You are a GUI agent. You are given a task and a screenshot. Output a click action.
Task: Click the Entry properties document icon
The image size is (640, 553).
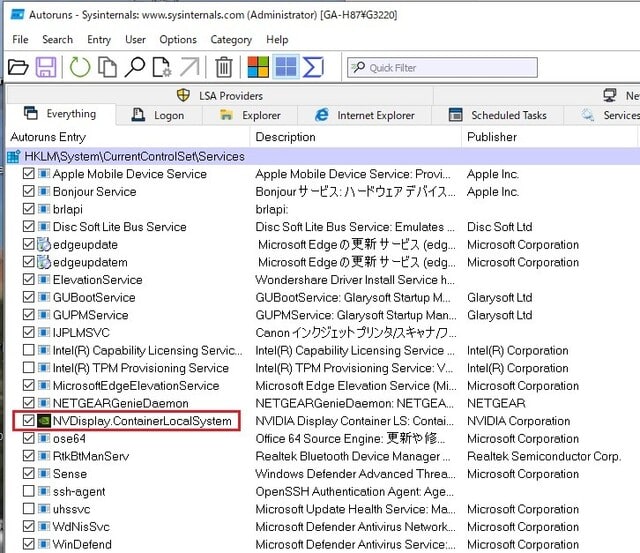click(x=162, y=67)
